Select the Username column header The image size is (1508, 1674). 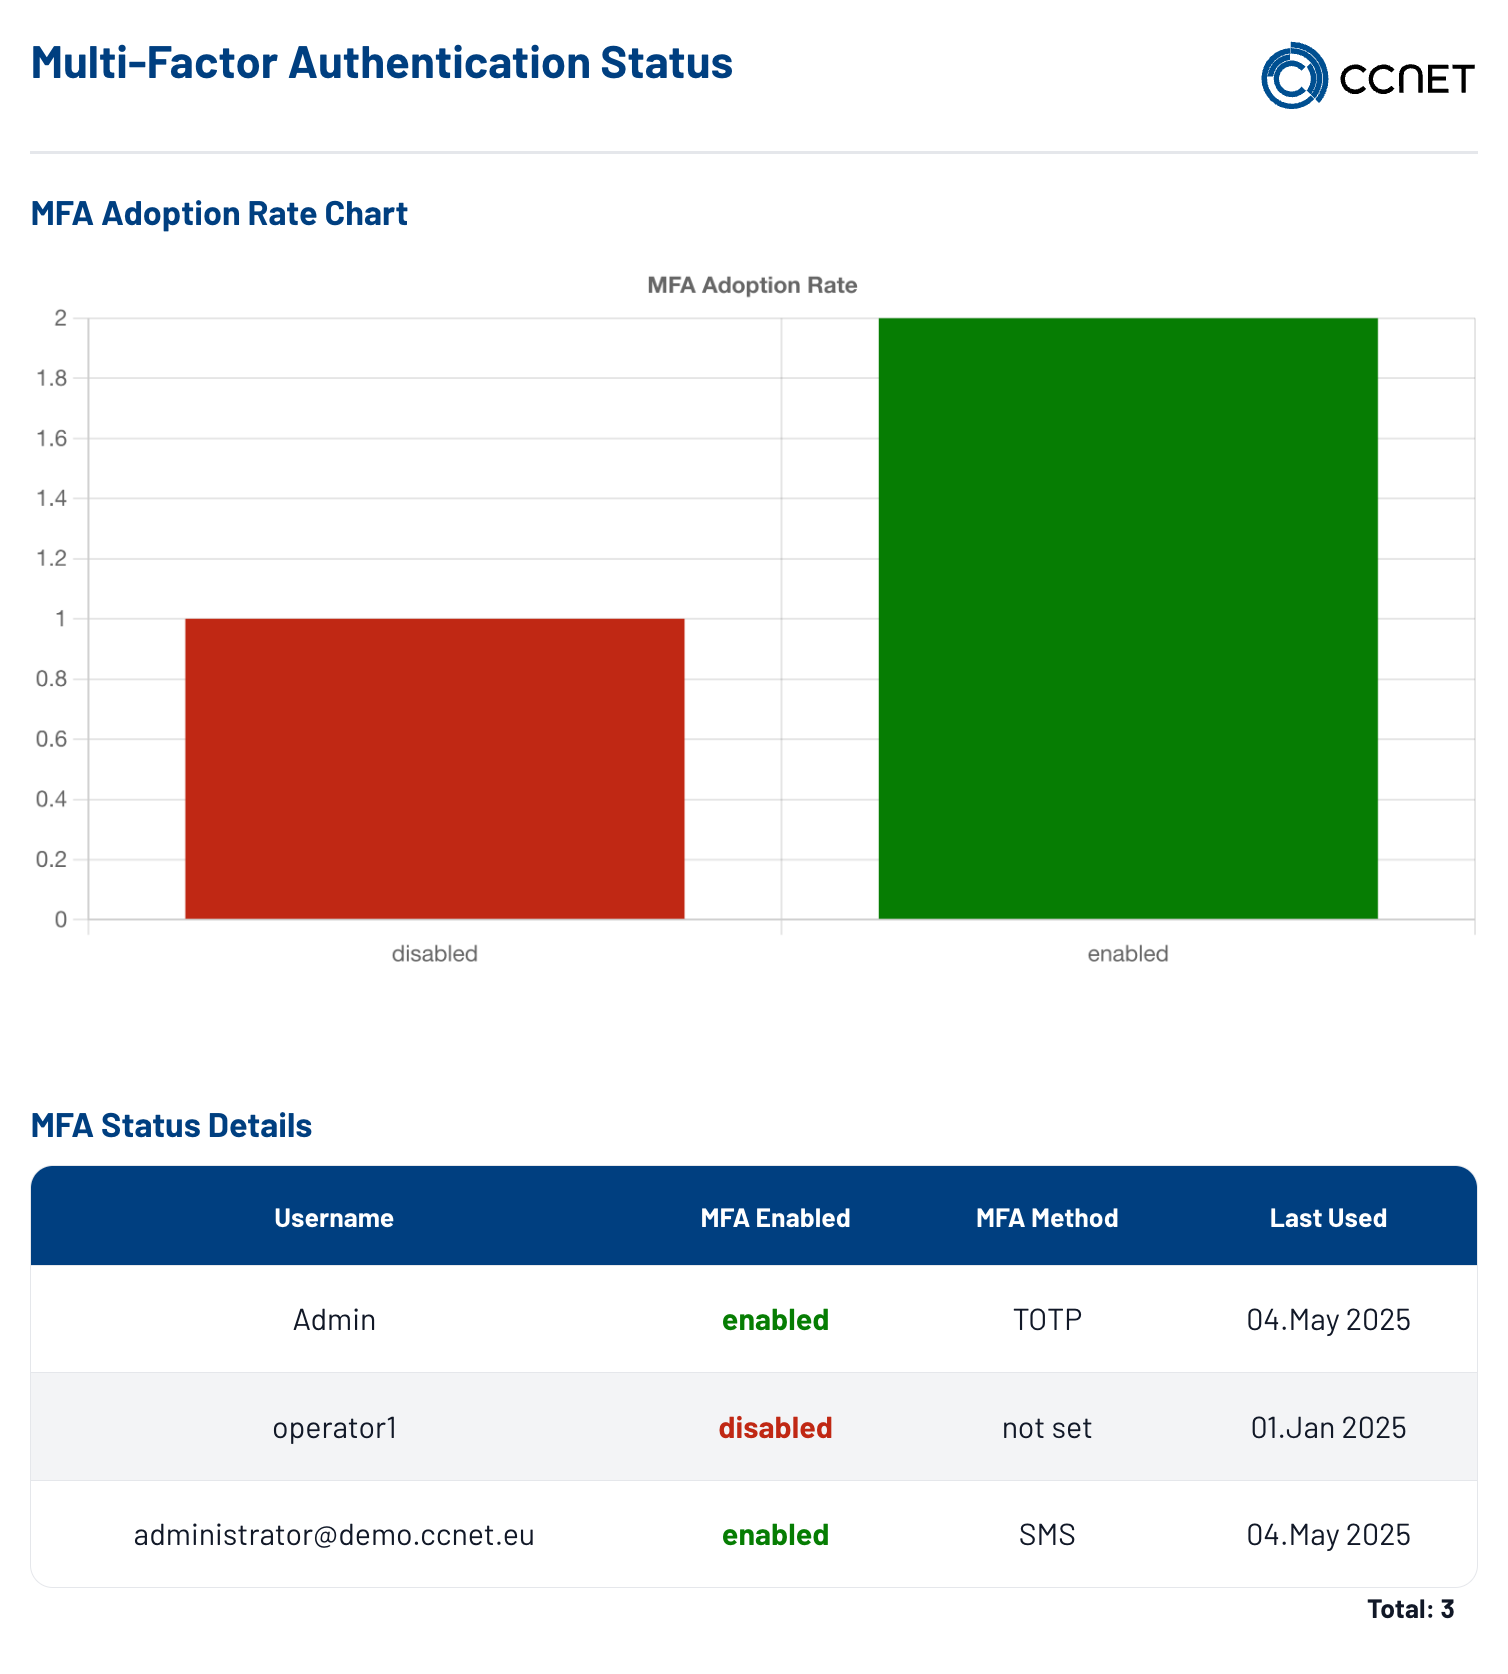[x=334, y=1218]
